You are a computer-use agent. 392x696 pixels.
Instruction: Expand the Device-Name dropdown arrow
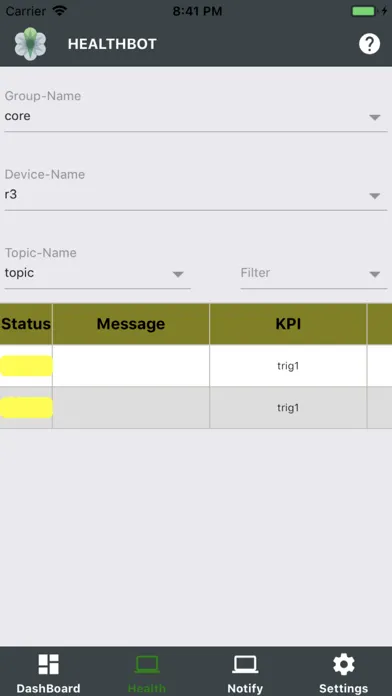(375, 196)
